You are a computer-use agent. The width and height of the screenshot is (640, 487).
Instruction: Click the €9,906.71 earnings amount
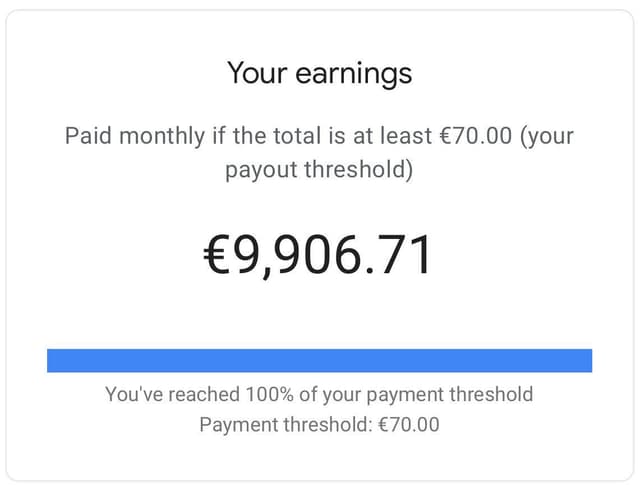click(x=319, y=255)
